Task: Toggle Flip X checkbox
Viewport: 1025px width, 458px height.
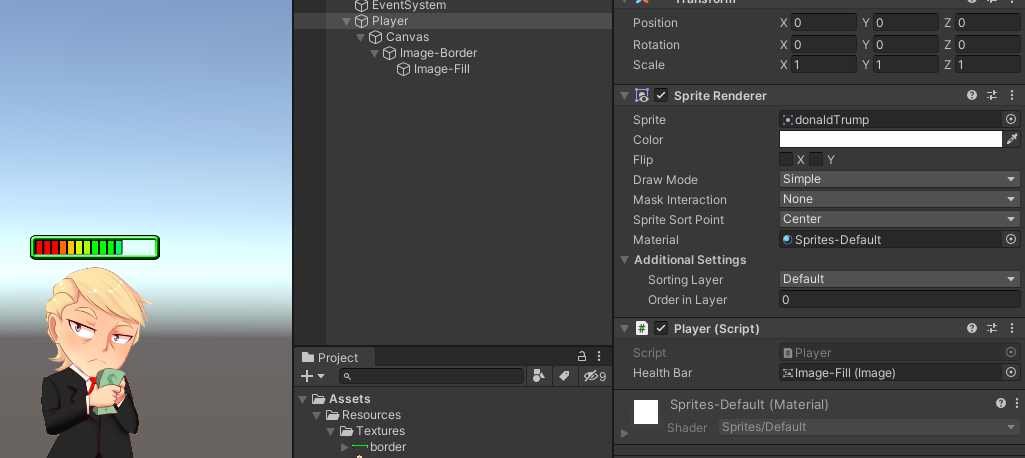Action: (786, 159)
